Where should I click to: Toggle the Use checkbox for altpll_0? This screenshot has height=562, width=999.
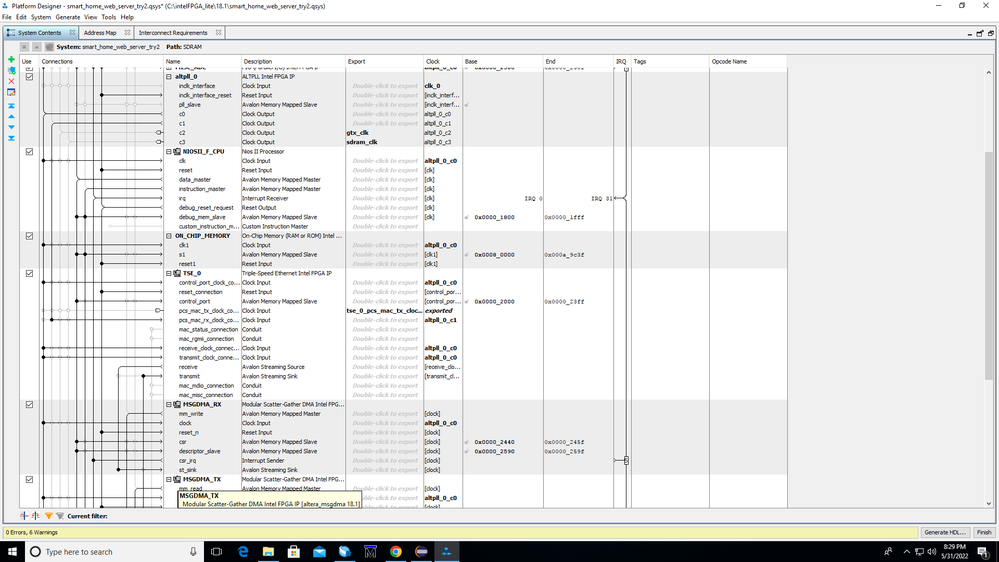point(29,76)
